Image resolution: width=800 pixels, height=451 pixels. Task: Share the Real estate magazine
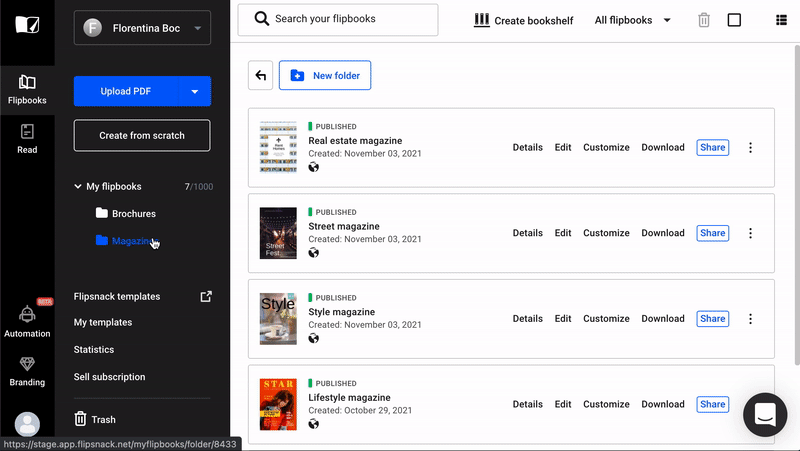click(713, 147)
